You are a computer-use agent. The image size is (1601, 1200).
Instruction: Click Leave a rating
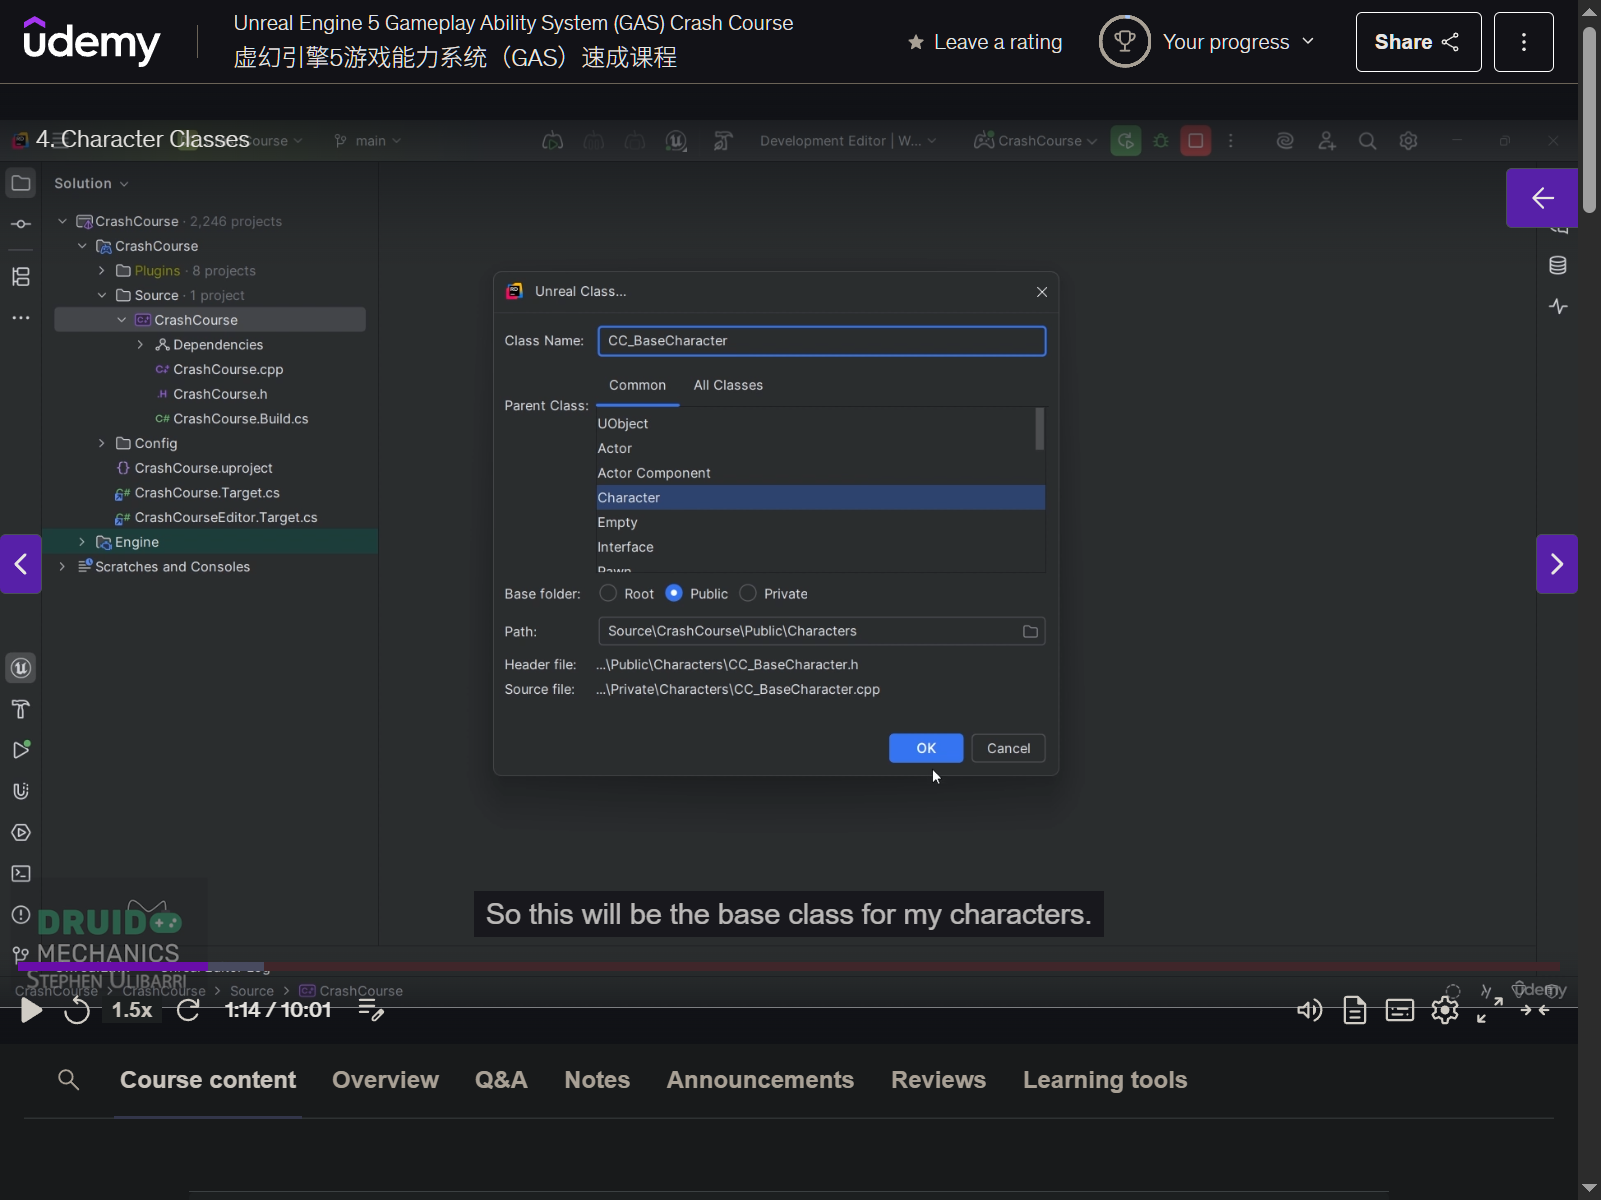click(x=985, y=42)
